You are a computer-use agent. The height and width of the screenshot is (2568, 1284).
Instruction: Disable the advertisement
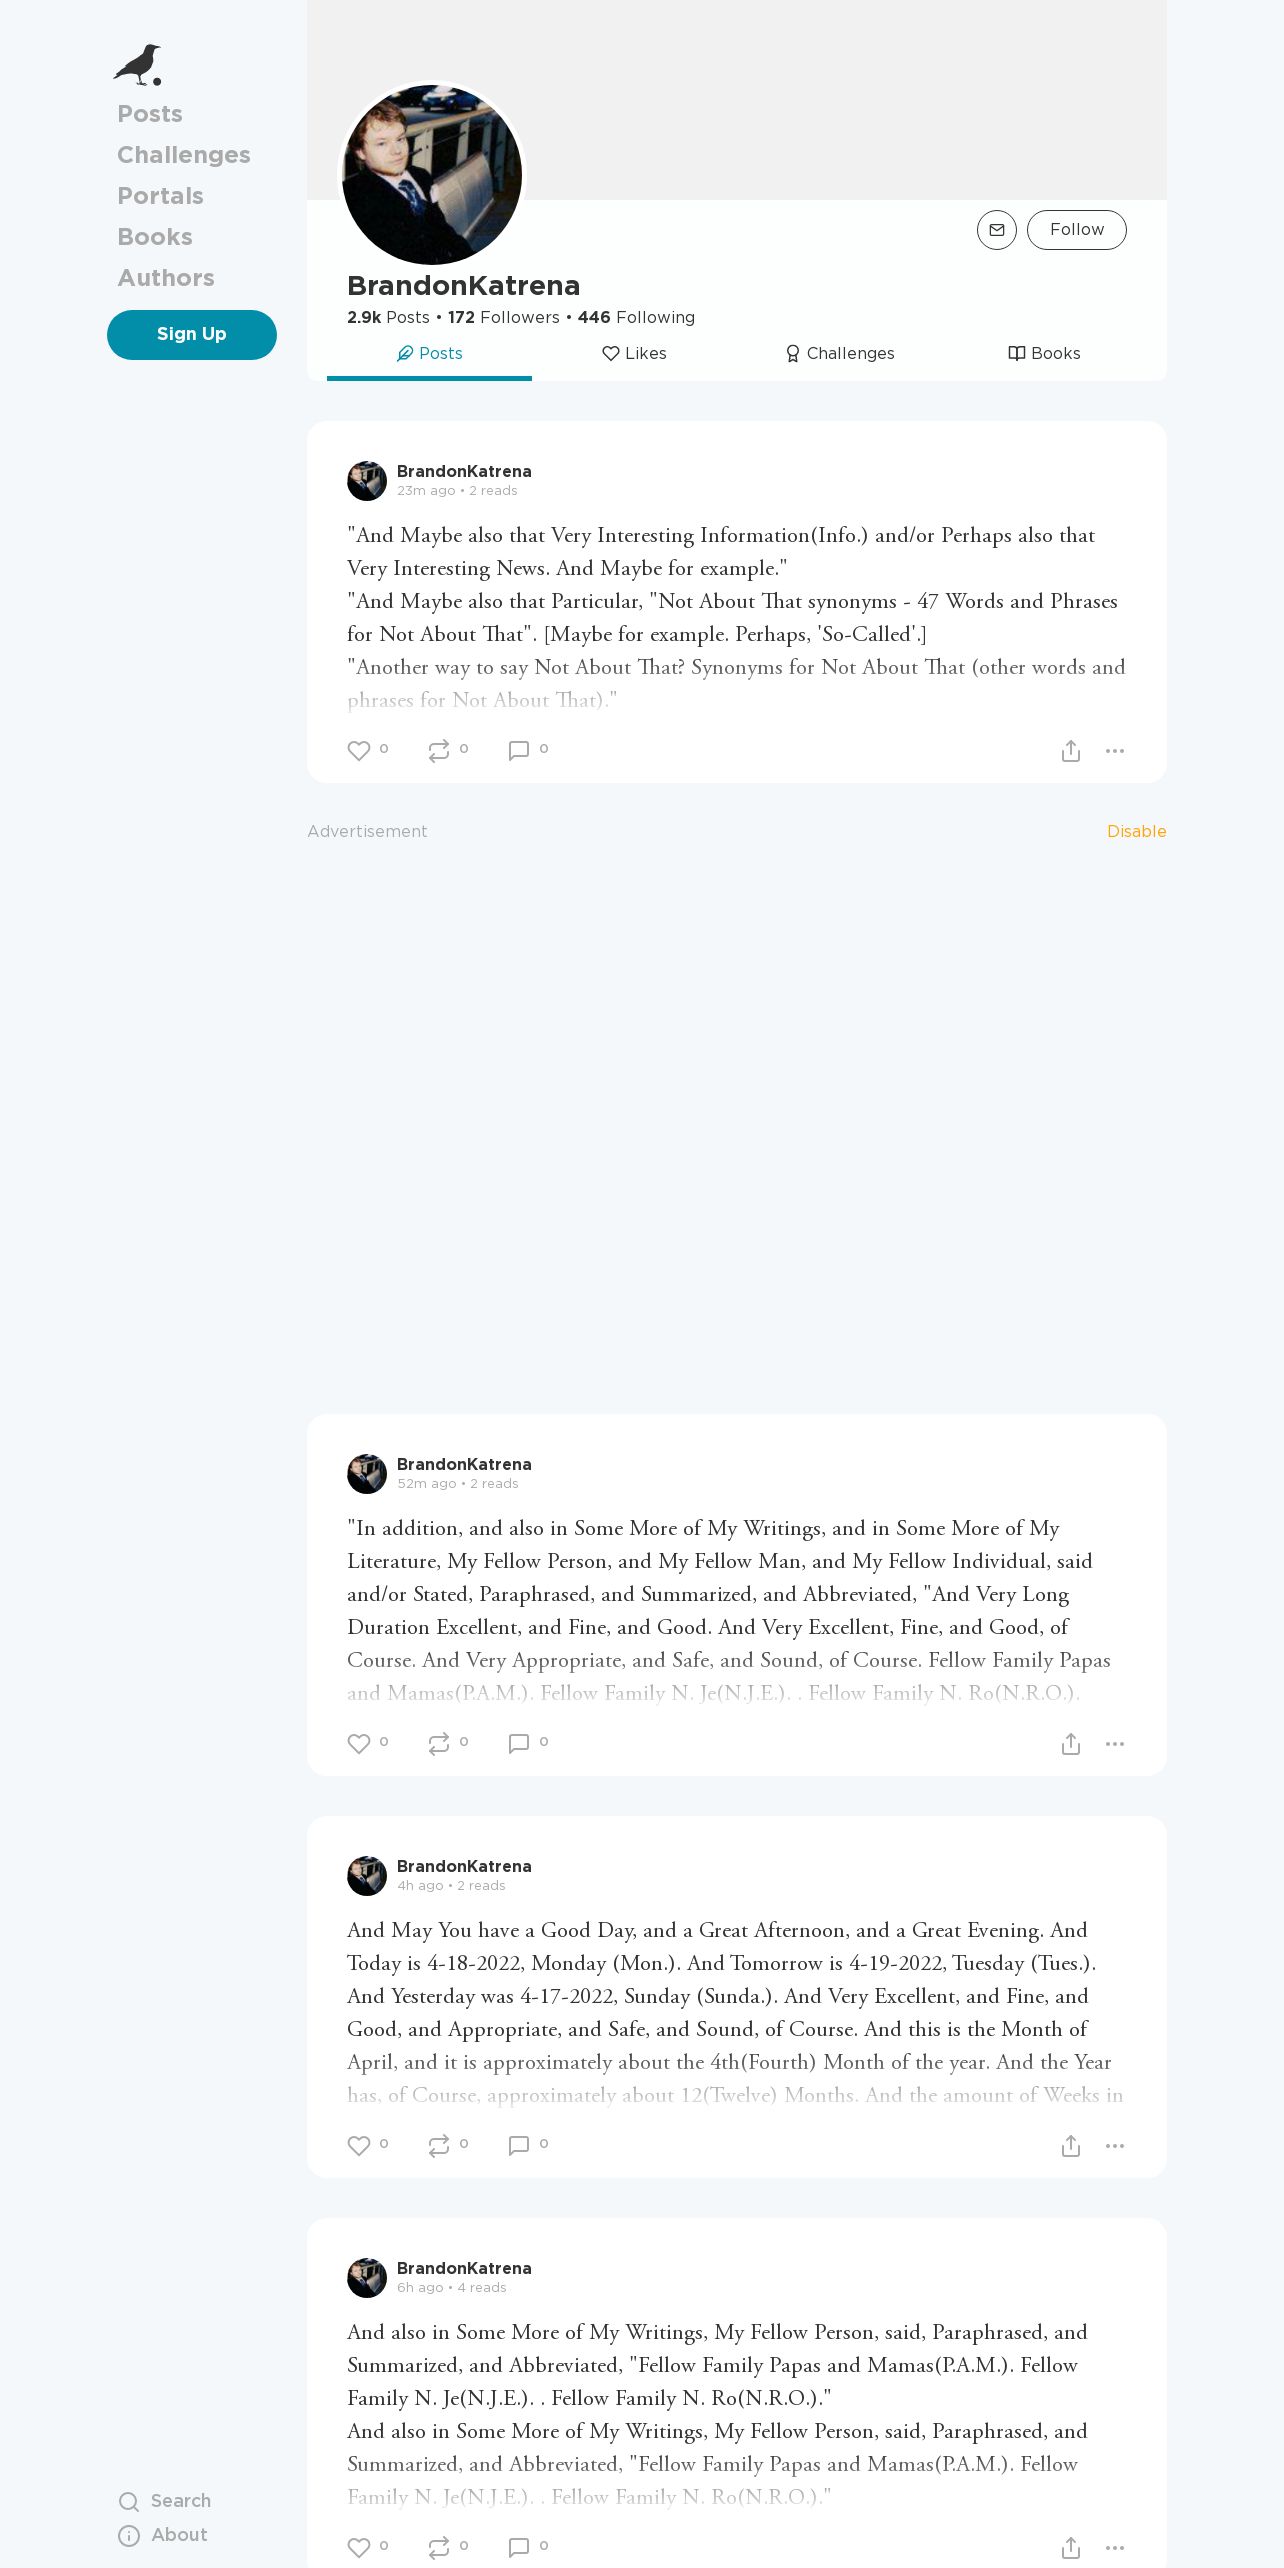point(1136,832)
